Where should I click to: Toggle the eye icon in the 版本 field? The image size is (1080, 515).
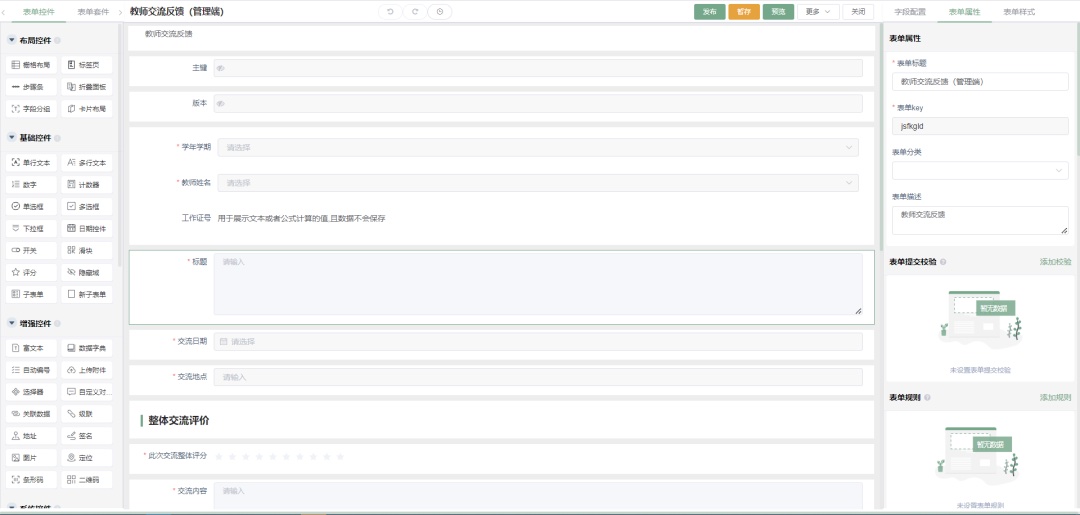click(220, 103)
